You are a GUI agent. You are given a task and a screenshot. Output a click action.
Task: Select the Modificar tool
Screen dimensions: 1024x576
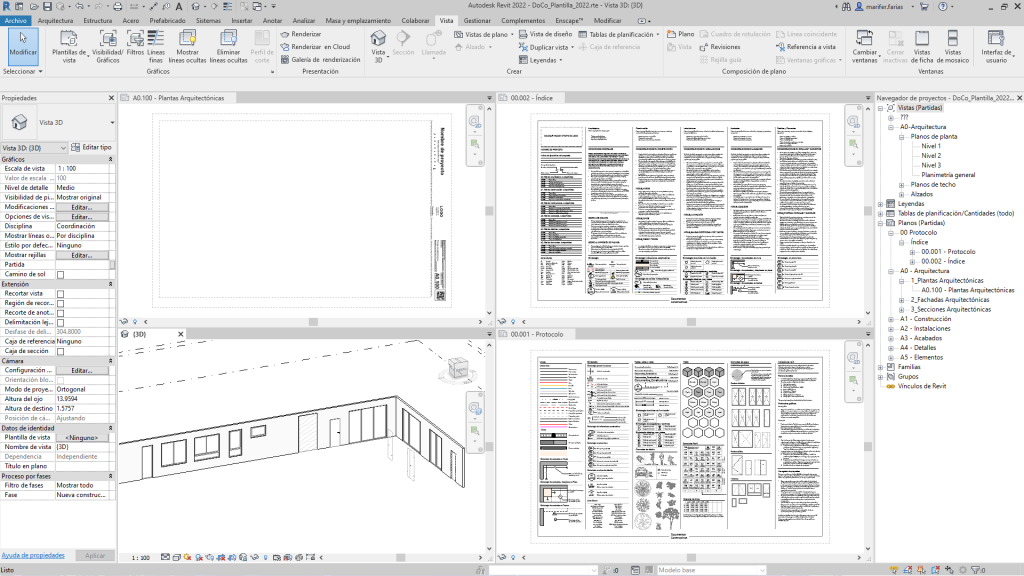[22, 42]
